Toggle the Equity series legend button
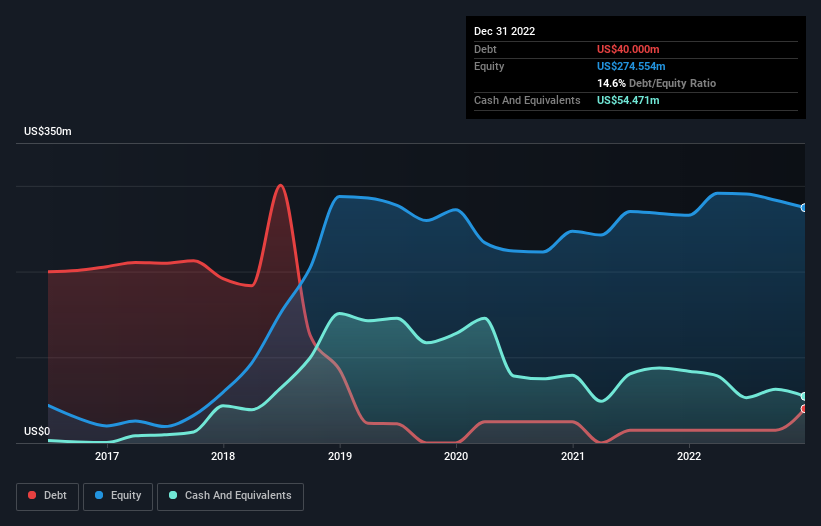The height and width of the screenshot is (526, 821). click(118, 496)
